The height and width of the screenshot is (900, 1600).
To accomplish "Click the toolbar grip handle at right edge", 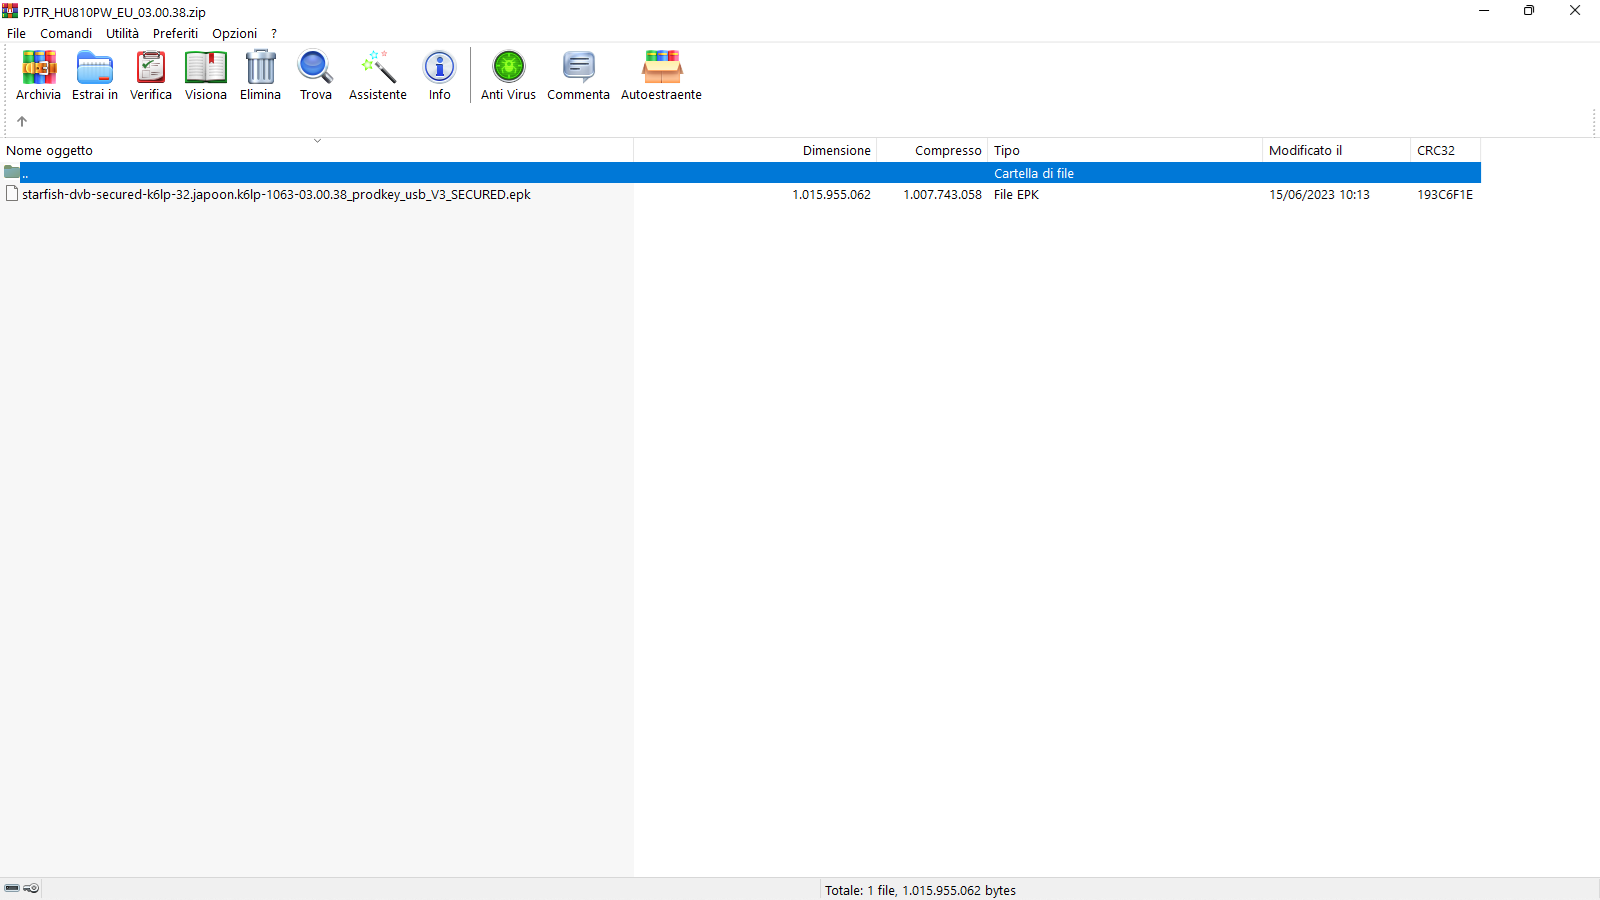I will [x=1594, y=121].
